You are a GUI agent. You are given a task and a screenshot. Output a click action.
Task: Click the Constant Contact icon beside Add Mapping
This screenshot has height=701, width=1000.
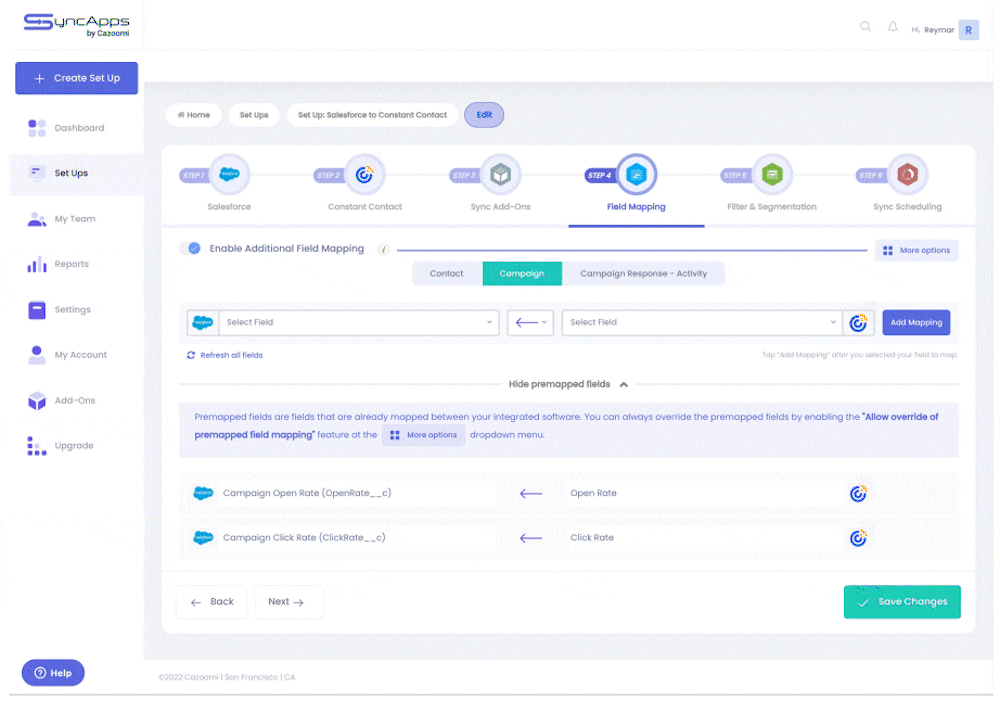tap(858, 323)
